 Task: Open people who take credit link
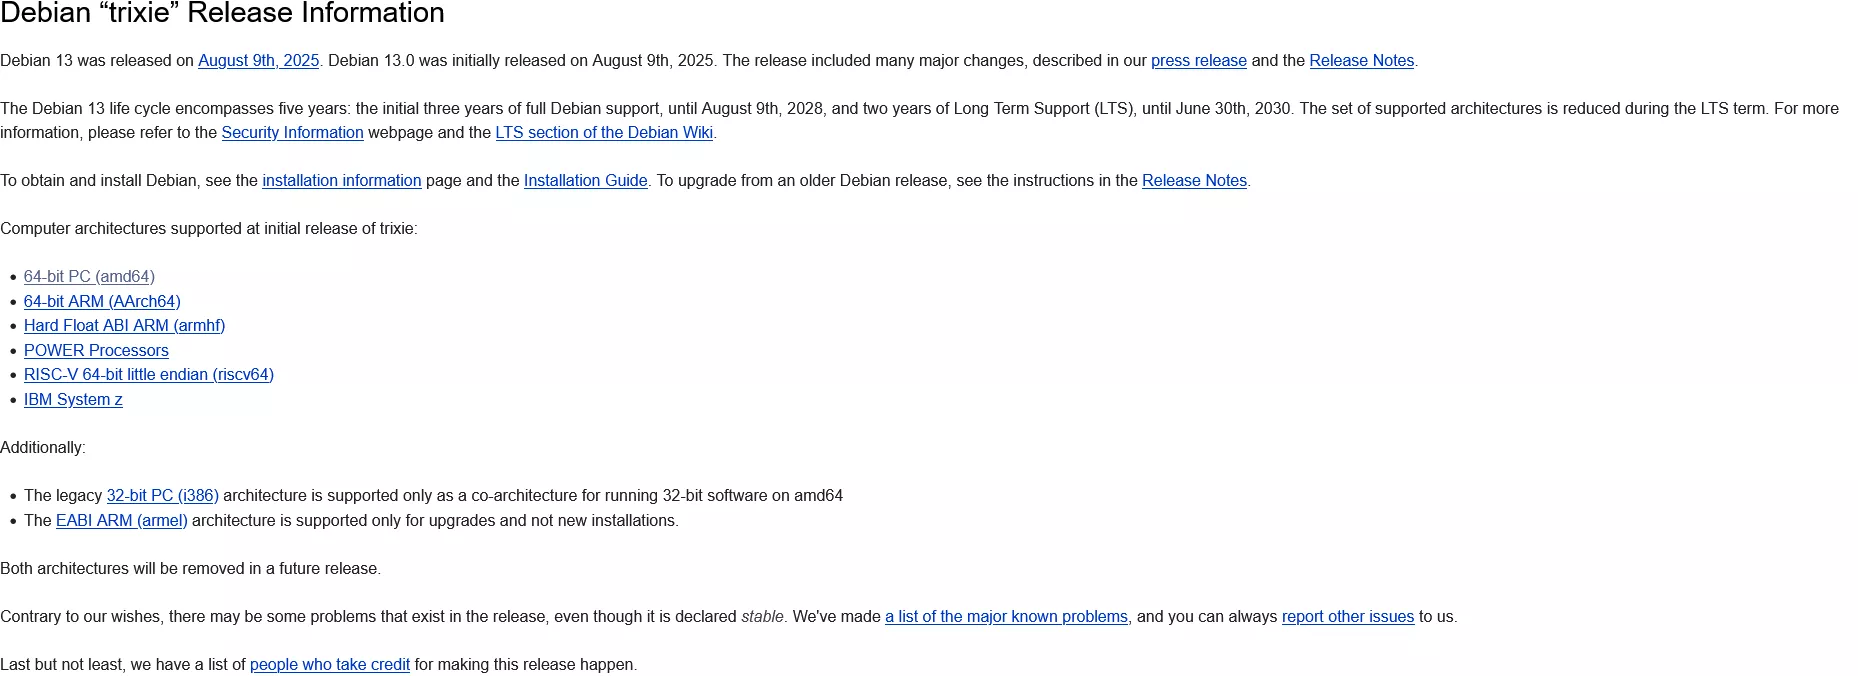(x=330, y=665)
